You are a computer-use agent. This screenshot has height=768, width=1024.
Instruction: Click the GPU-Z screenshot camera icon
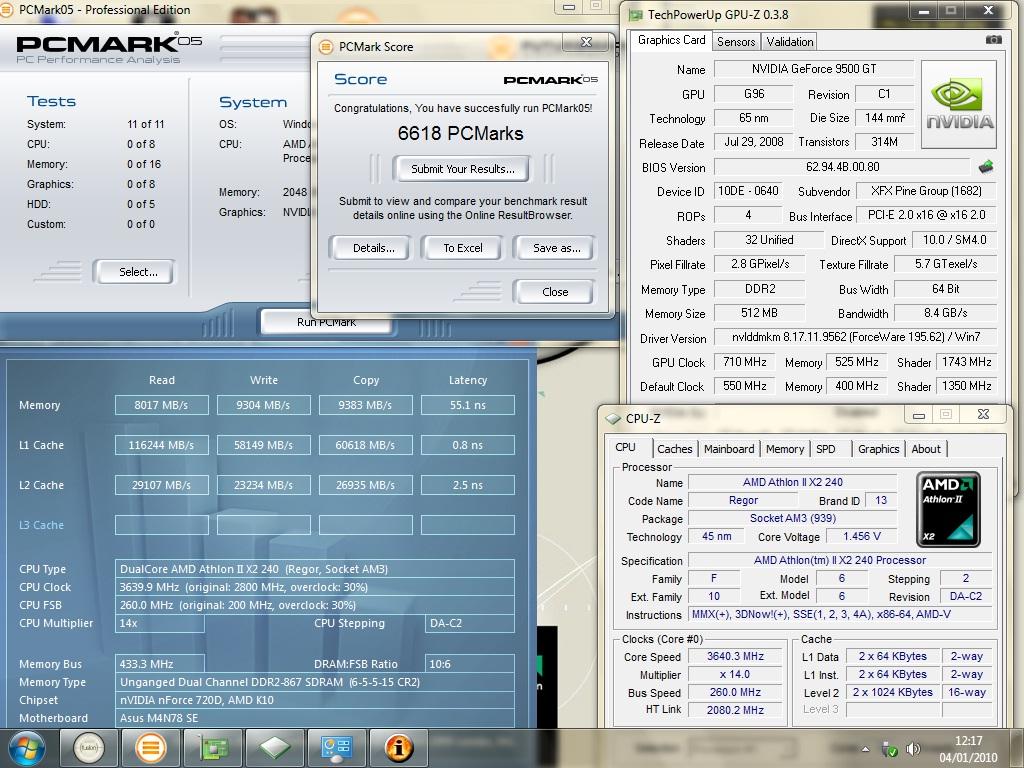click(993, 40)
